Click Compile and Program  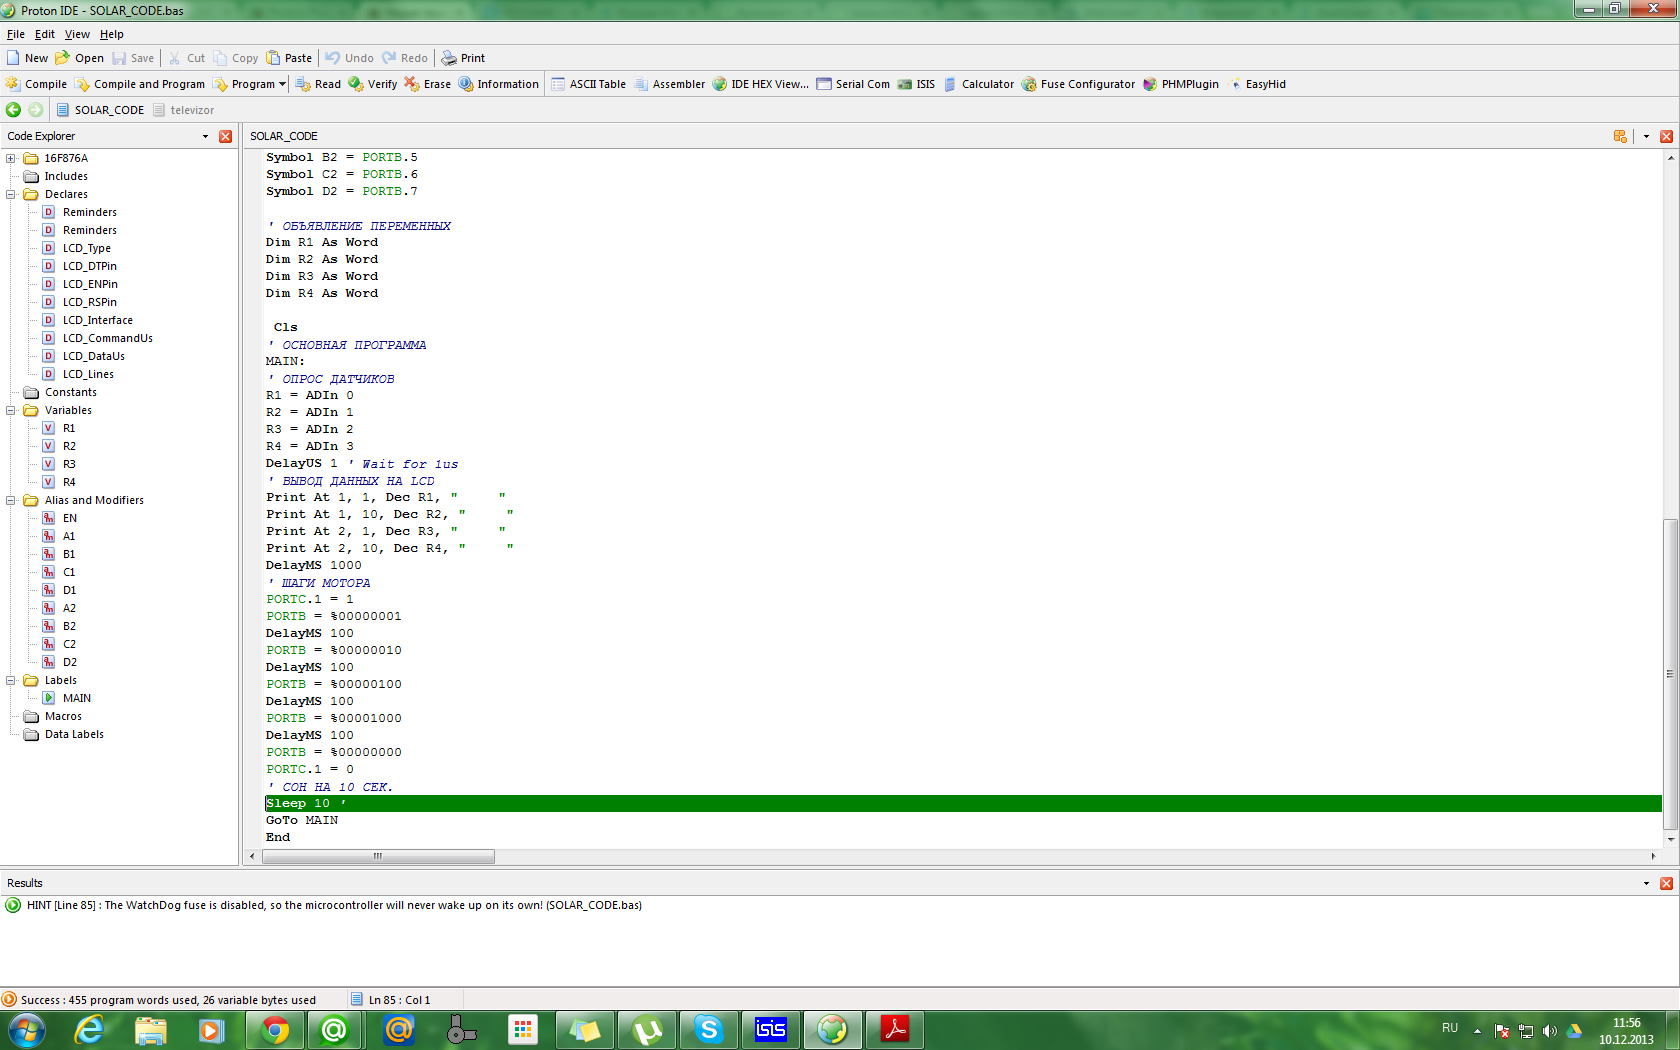pyautogui.click(x=140, y=84)
